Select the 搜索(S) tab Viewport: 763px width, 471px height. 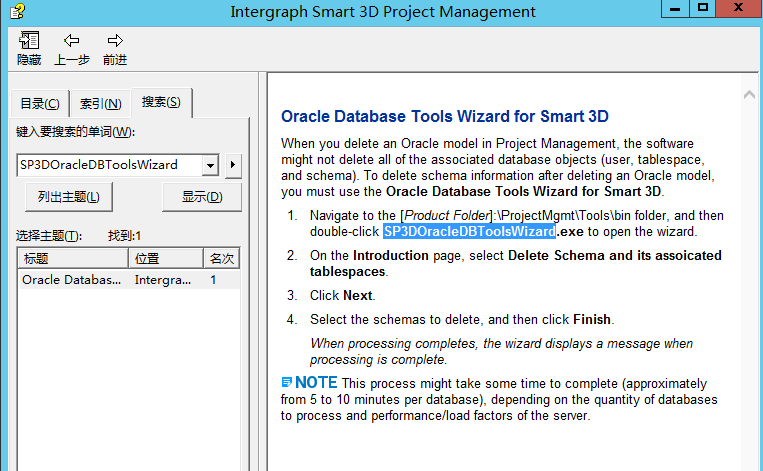161,102
